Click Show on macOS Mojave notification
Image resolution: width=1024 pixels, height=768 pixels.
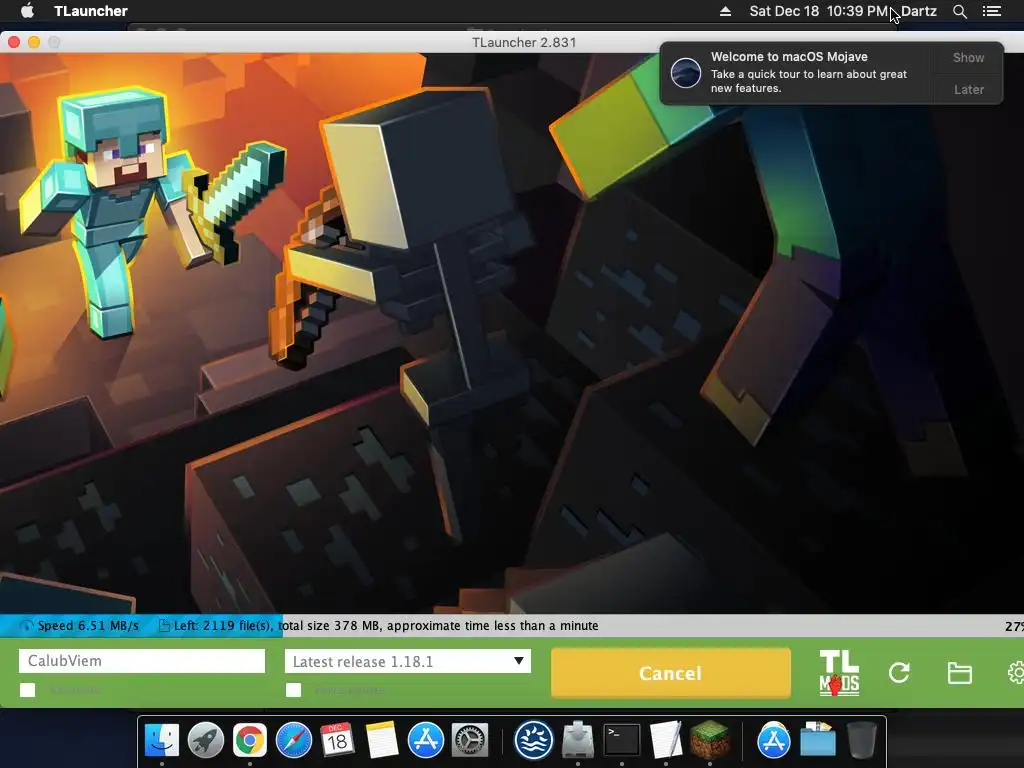pos(968,57)
